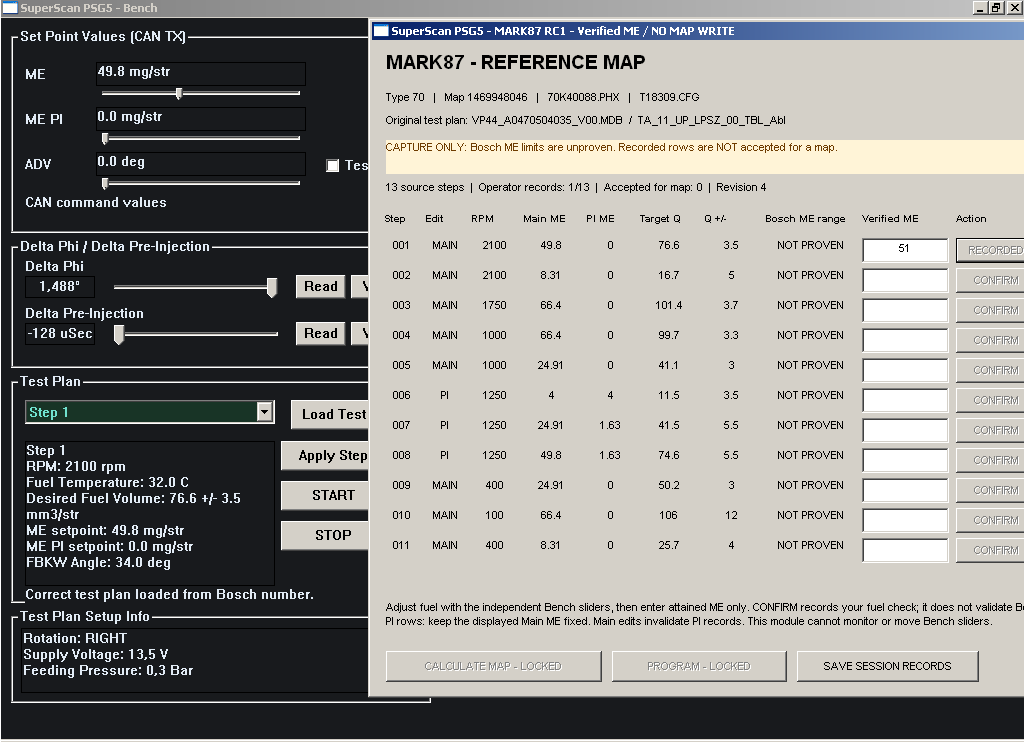
Task: Click CONFIRM for step 002
Action: pos(991,280)
